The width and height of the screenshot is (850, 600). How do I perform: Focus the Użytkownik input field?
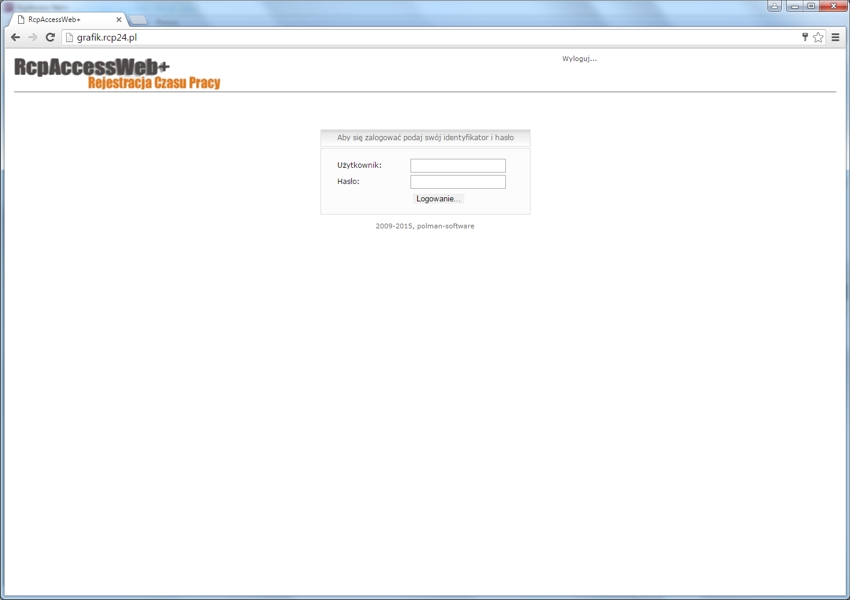point(458,165)
